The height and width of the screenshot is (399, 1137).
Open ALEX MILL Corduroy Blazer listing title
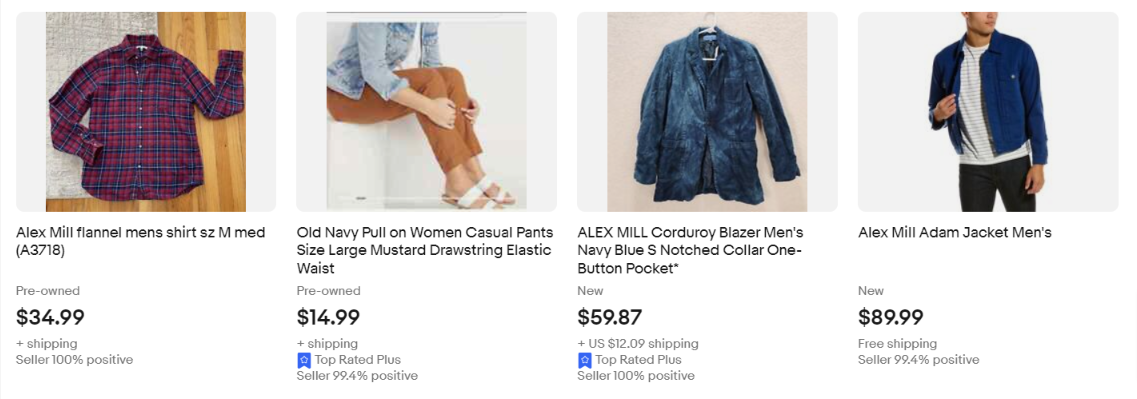(x=690, y=250)
